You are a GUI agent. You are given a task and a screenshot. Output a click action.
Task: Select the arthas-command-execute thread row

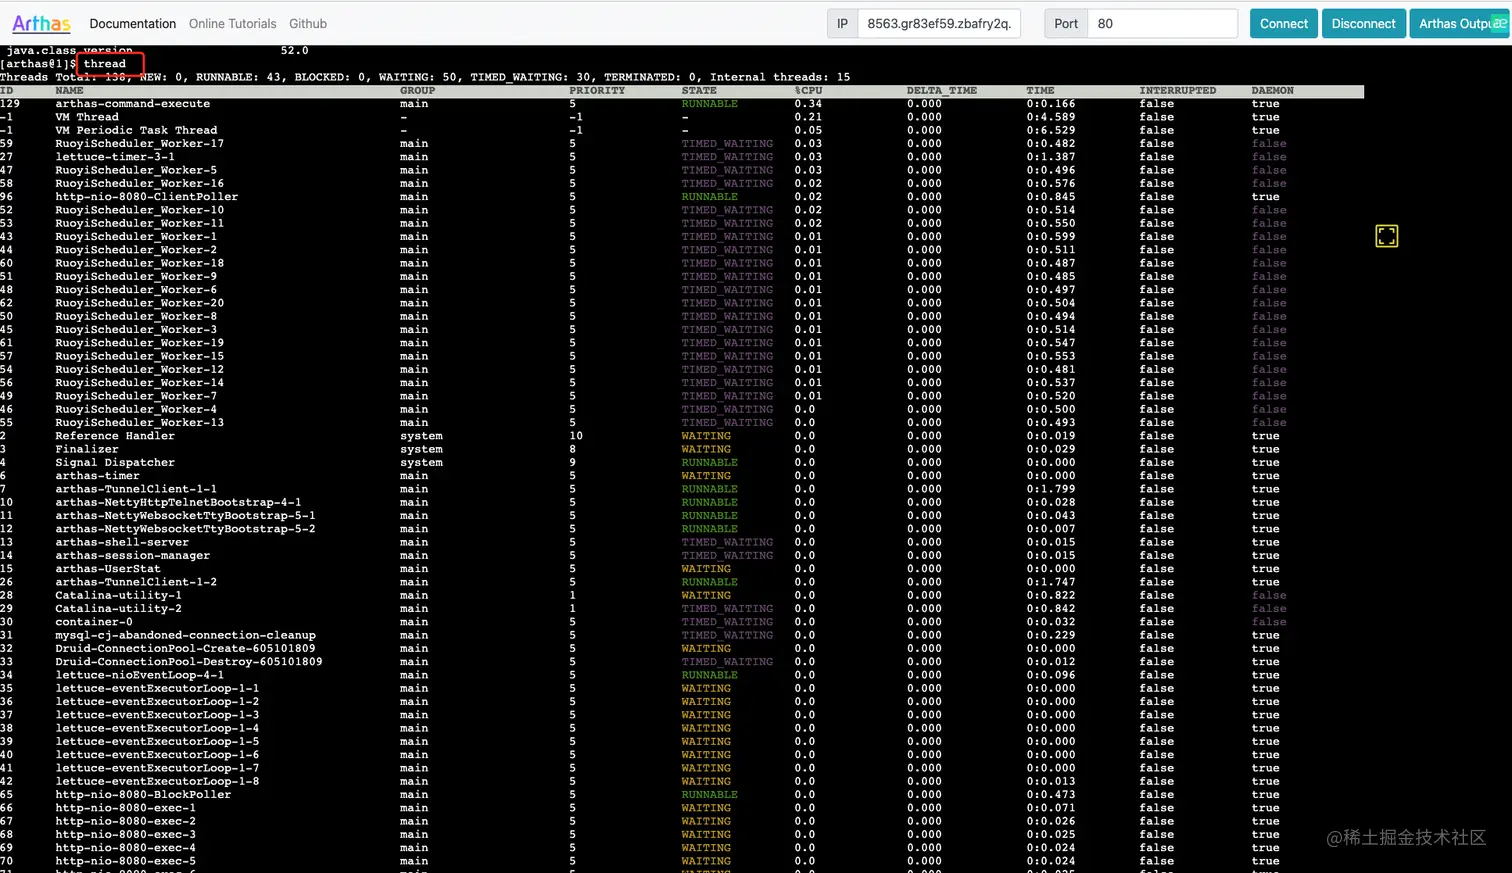click(x=682, y=104)
